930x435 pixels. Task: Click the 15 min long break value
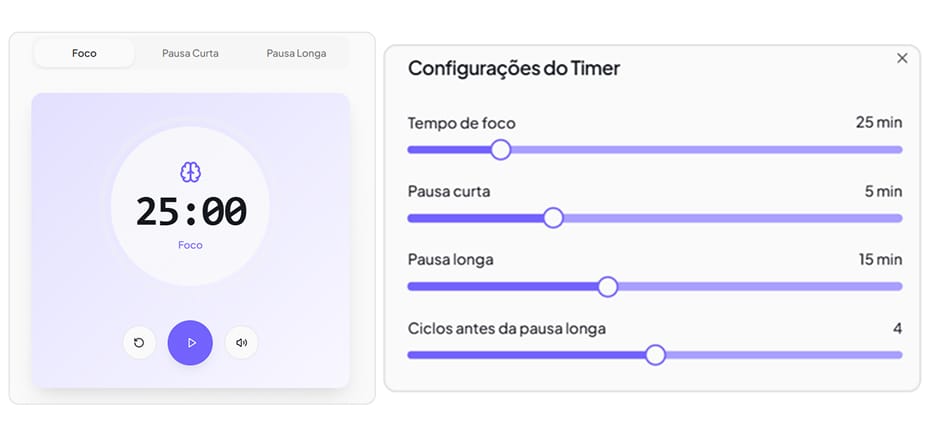[880, 260]
